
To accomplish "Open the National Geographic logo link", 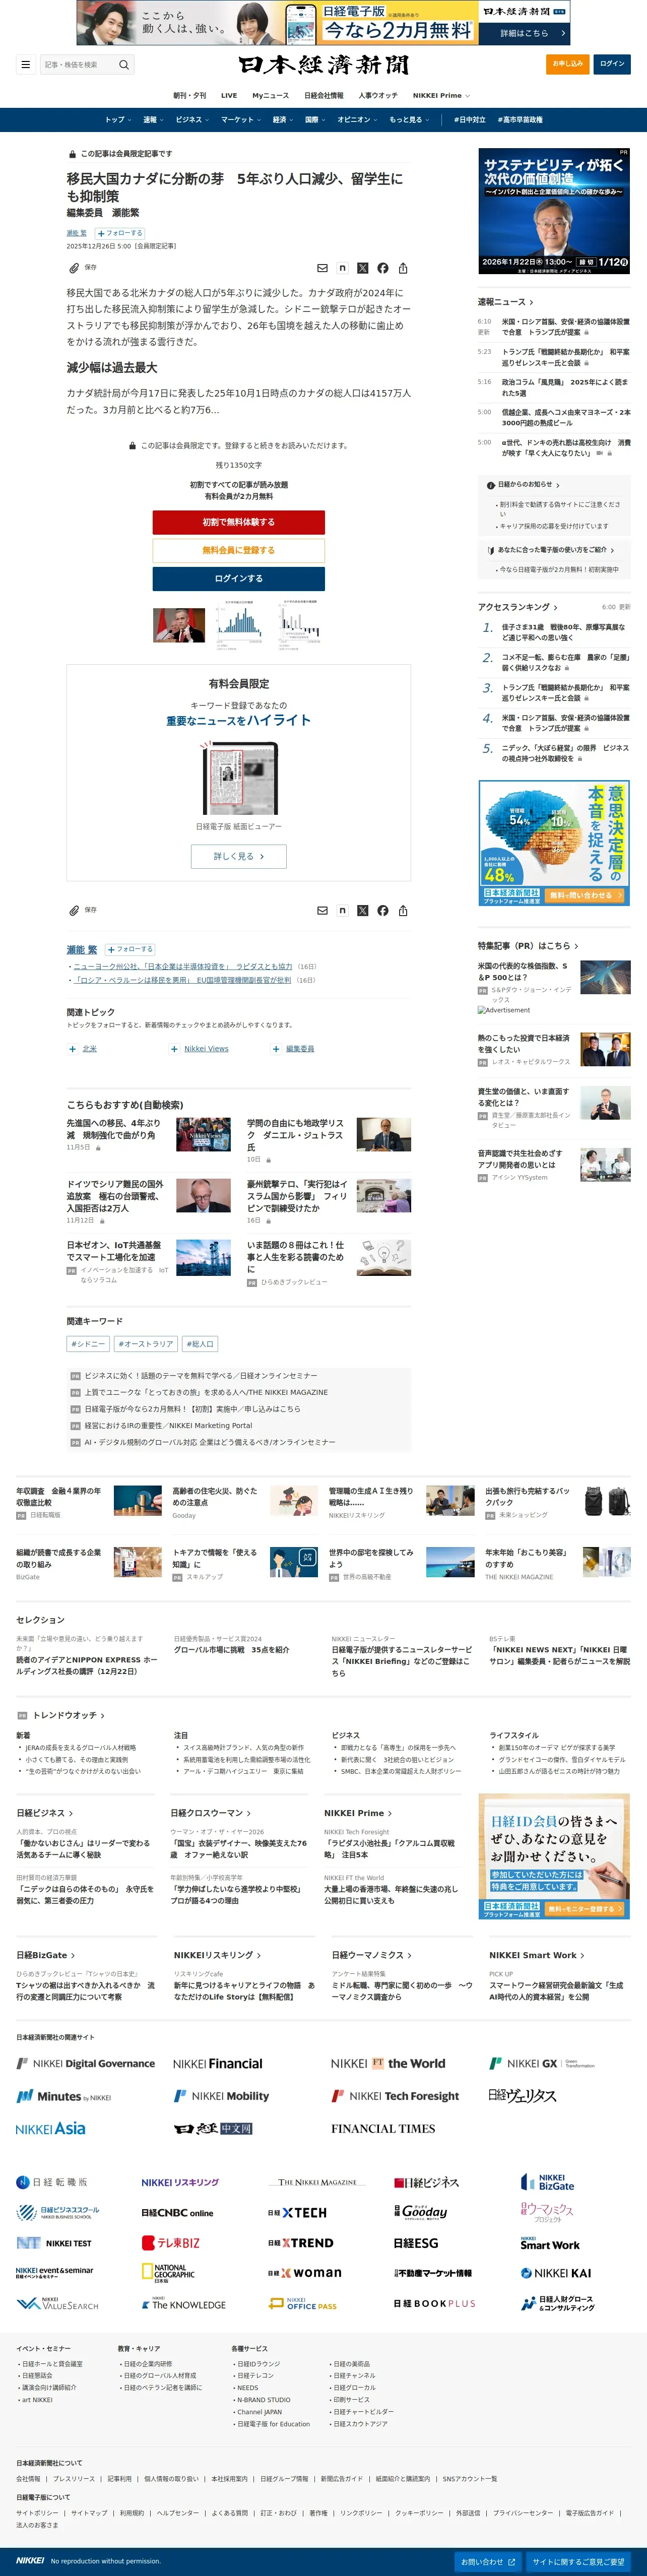I will (168, 2273).
